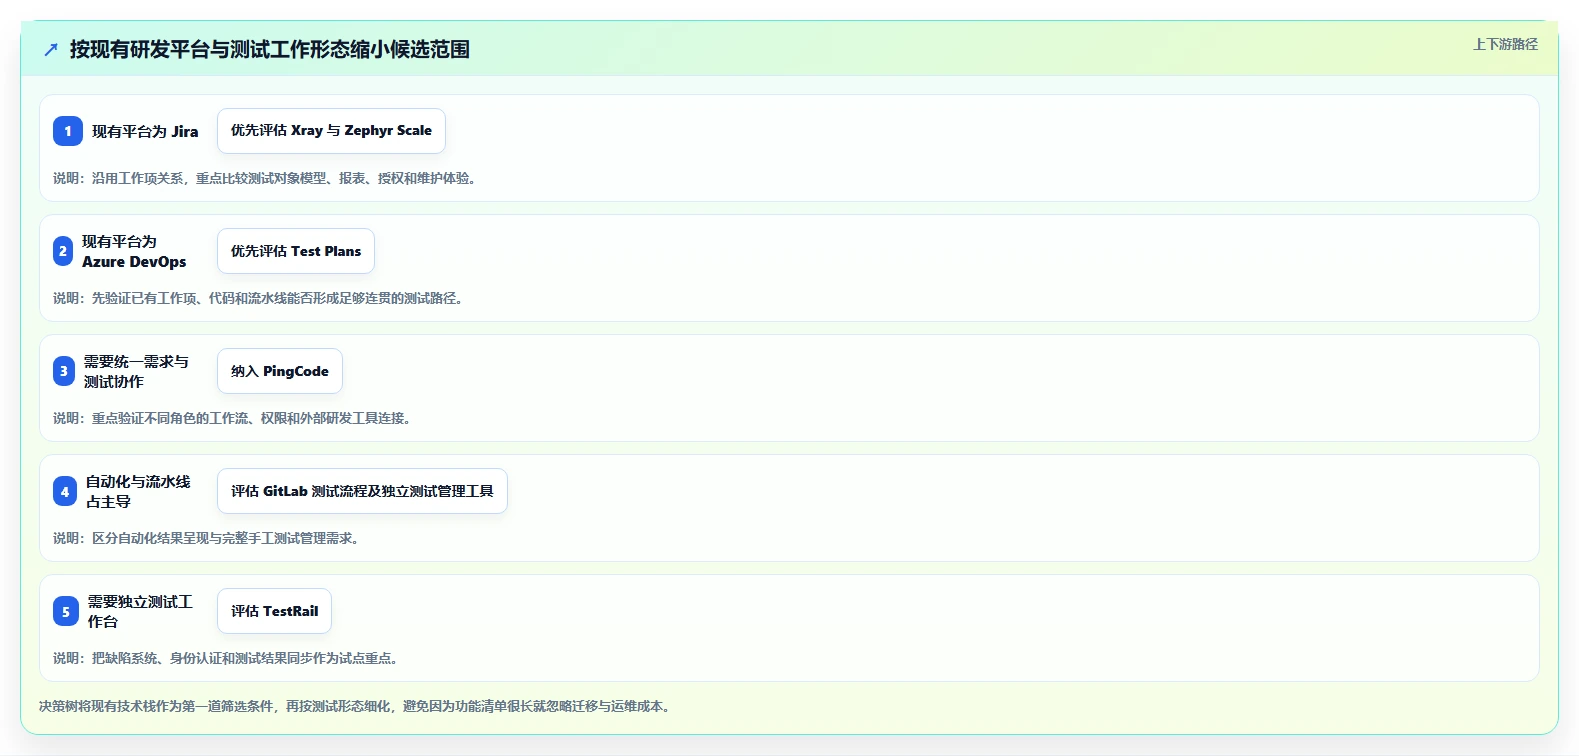Click the footer text starting 决策树将现有技术栈
Screen dimensions: 1579x756
coord(357,706)
